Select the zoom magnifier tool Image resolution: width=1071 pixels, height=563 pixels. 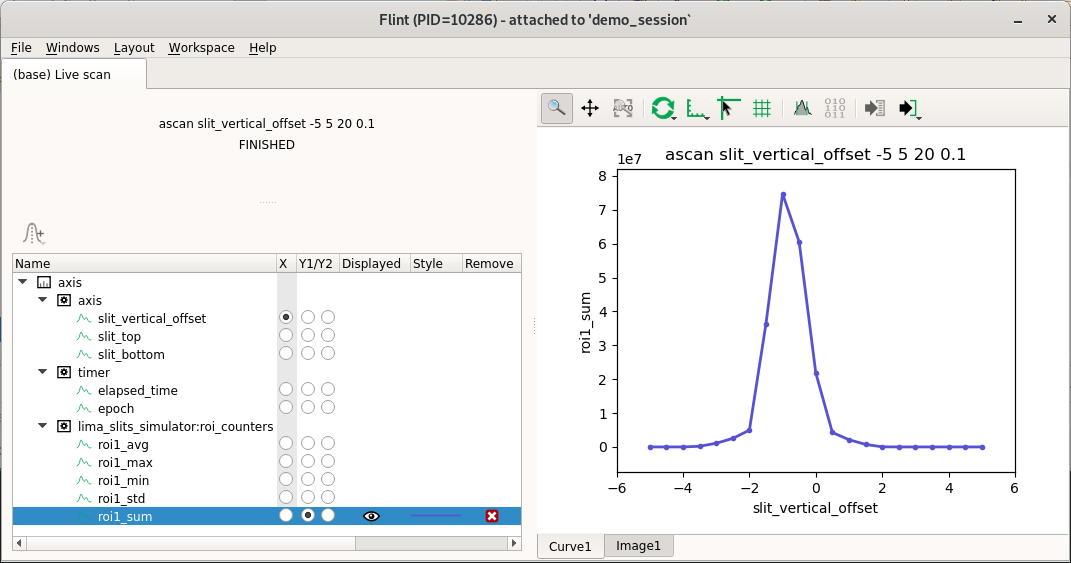pos(557,108)
